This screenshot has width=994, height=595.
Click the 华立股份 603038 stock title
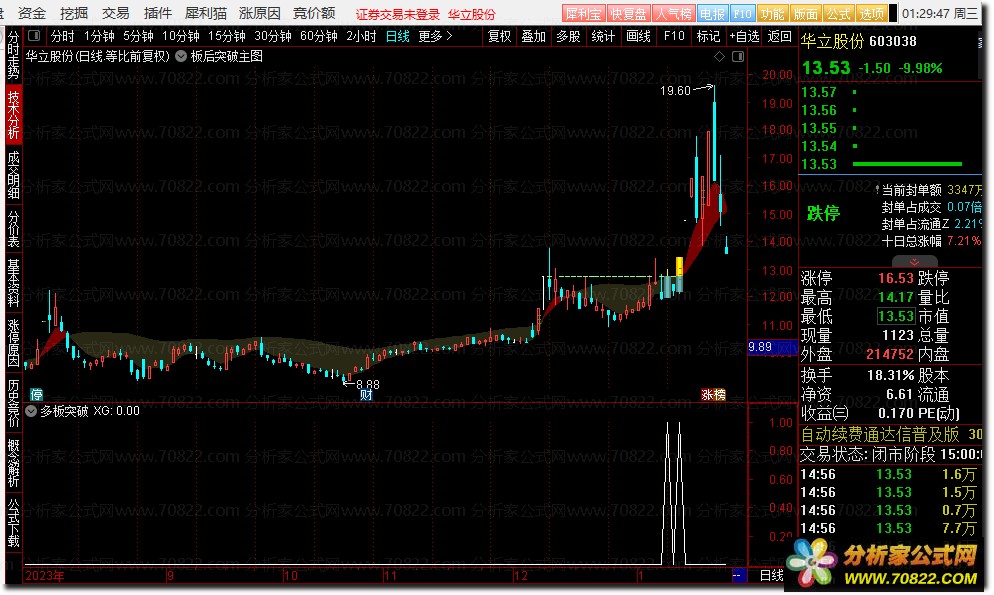click(858, 41)
